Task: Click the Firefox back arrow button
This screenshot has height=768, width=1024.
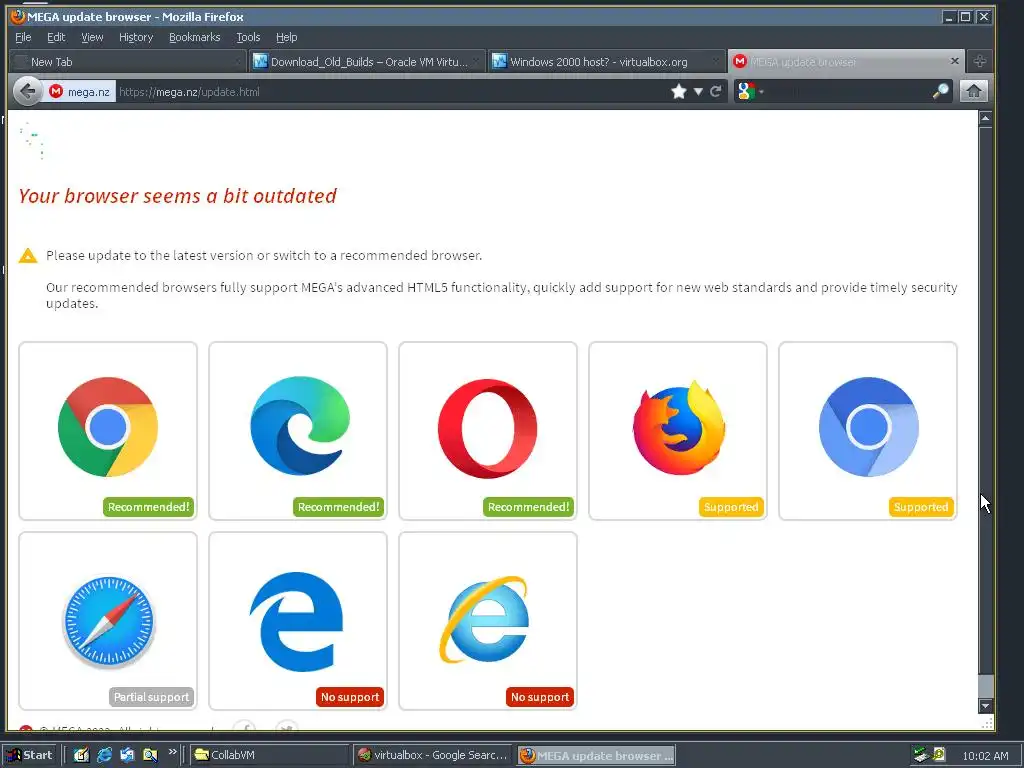Action: pos(27,91)
